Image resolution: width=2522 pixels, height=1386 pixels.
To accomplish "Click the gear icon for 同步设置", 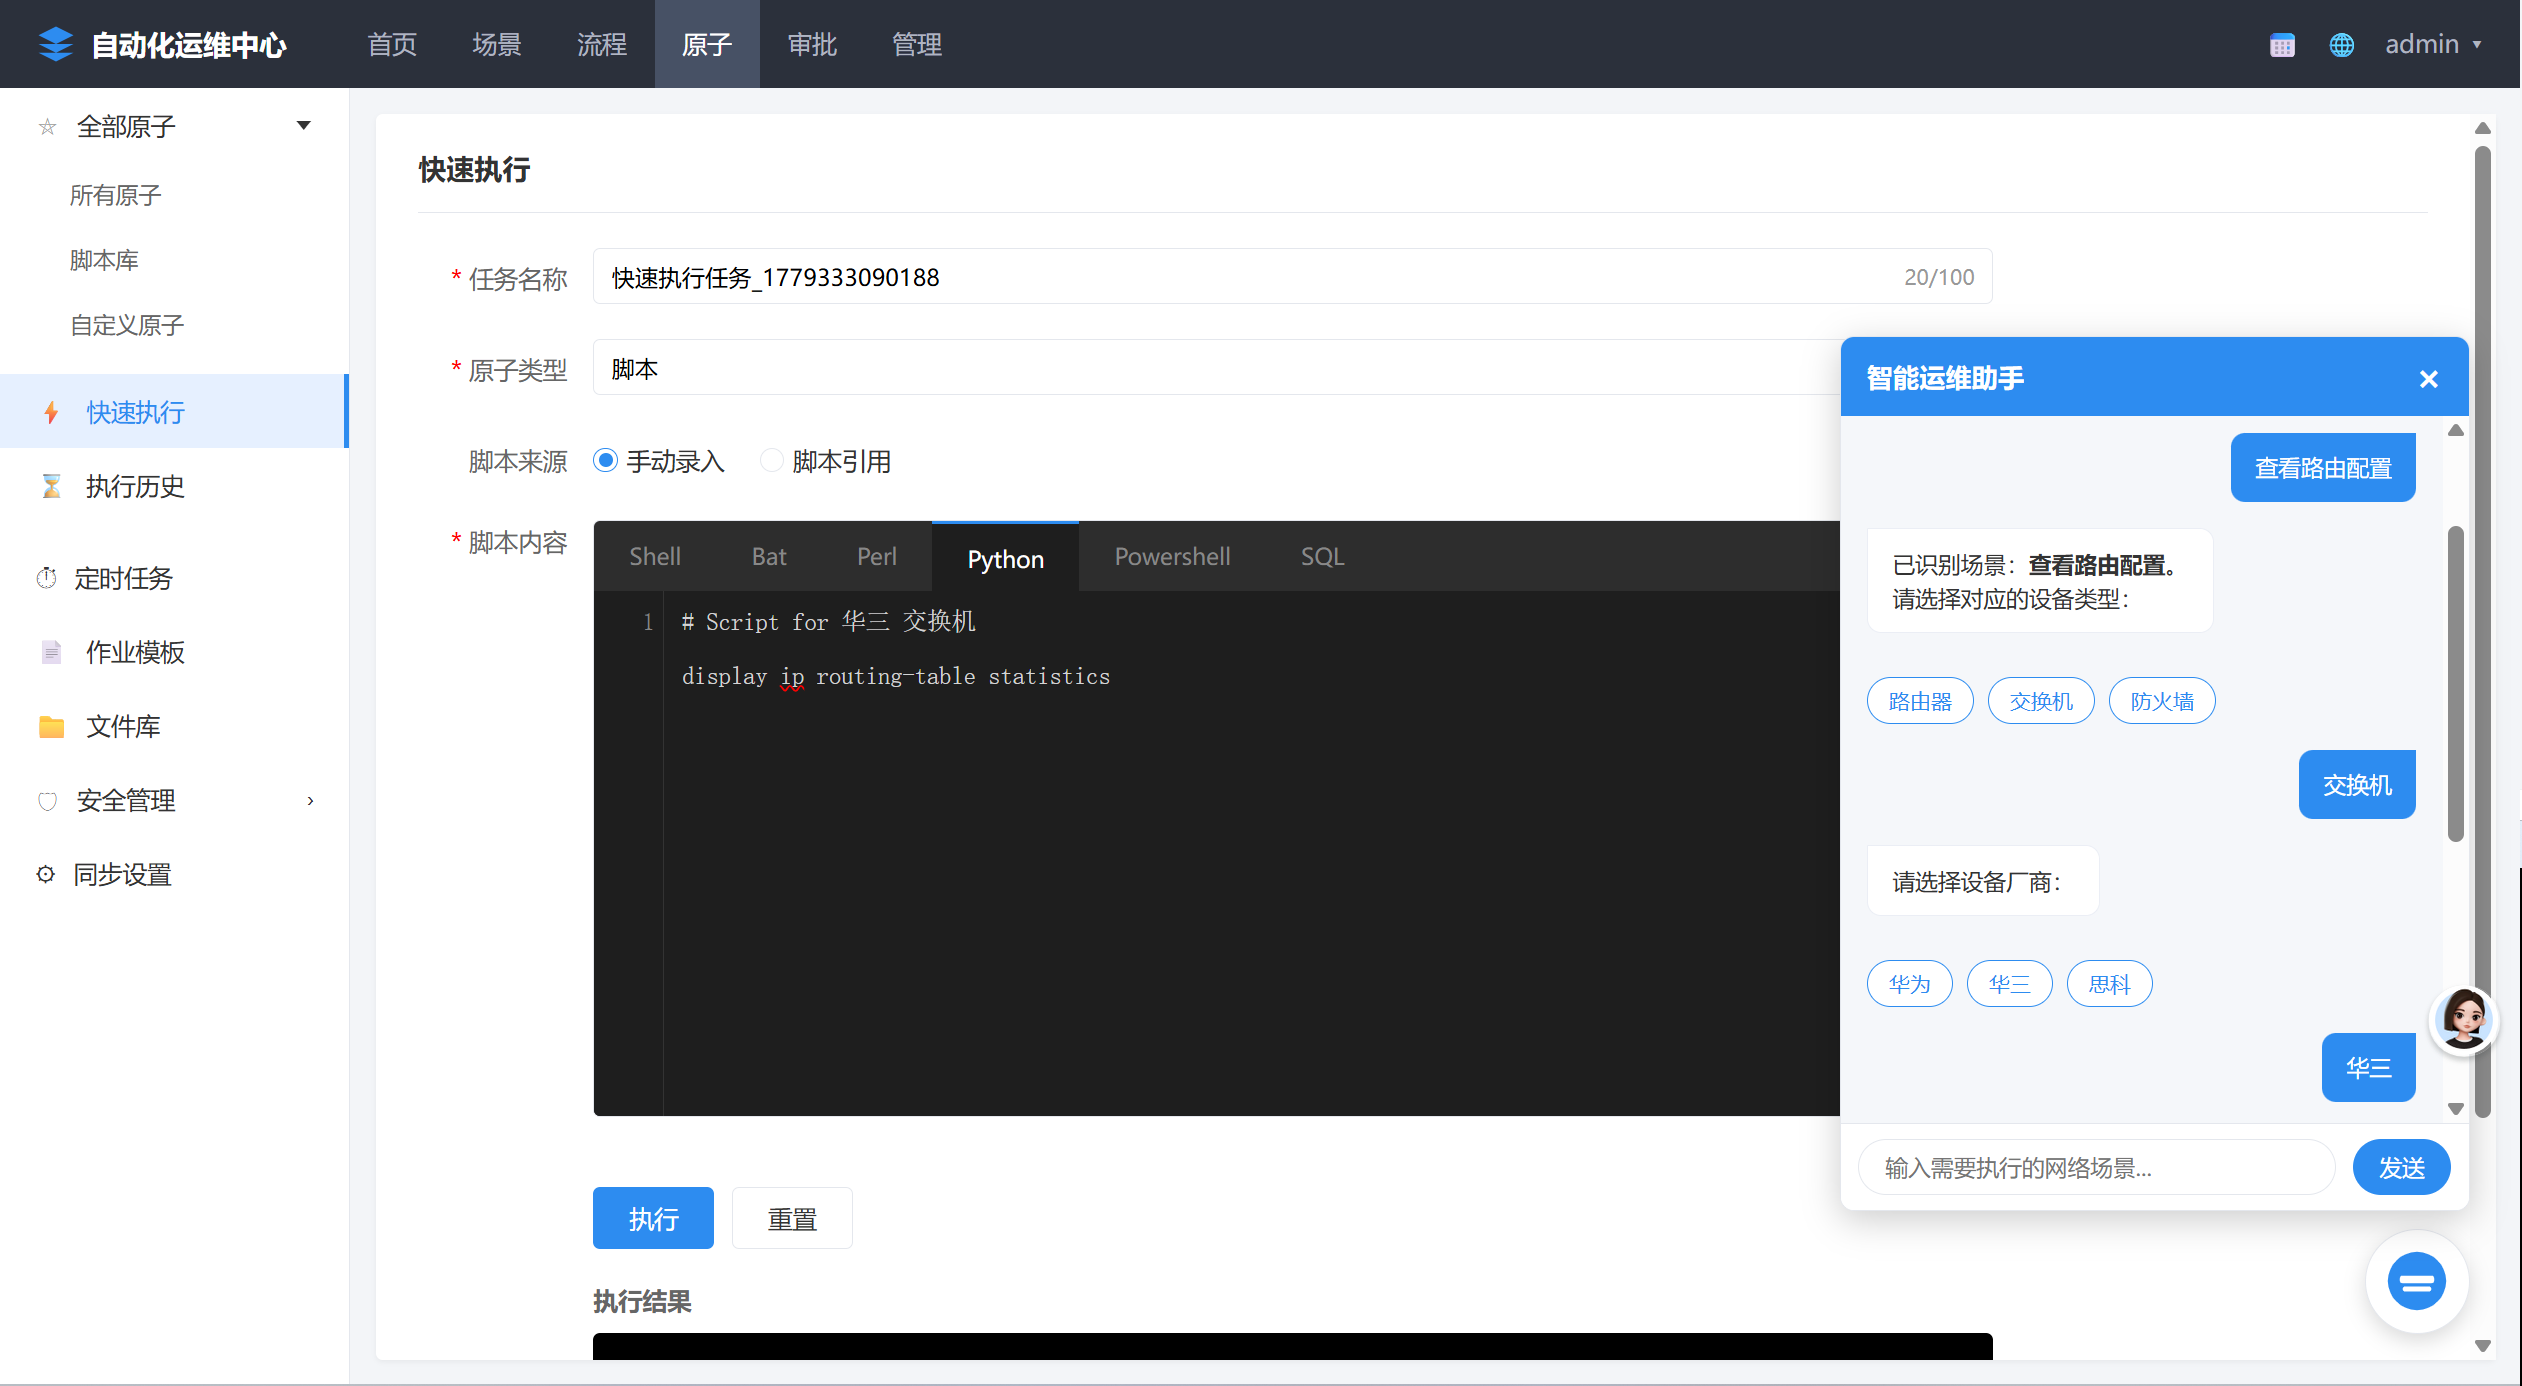I will pyautogui.click(x=46, y=874).
